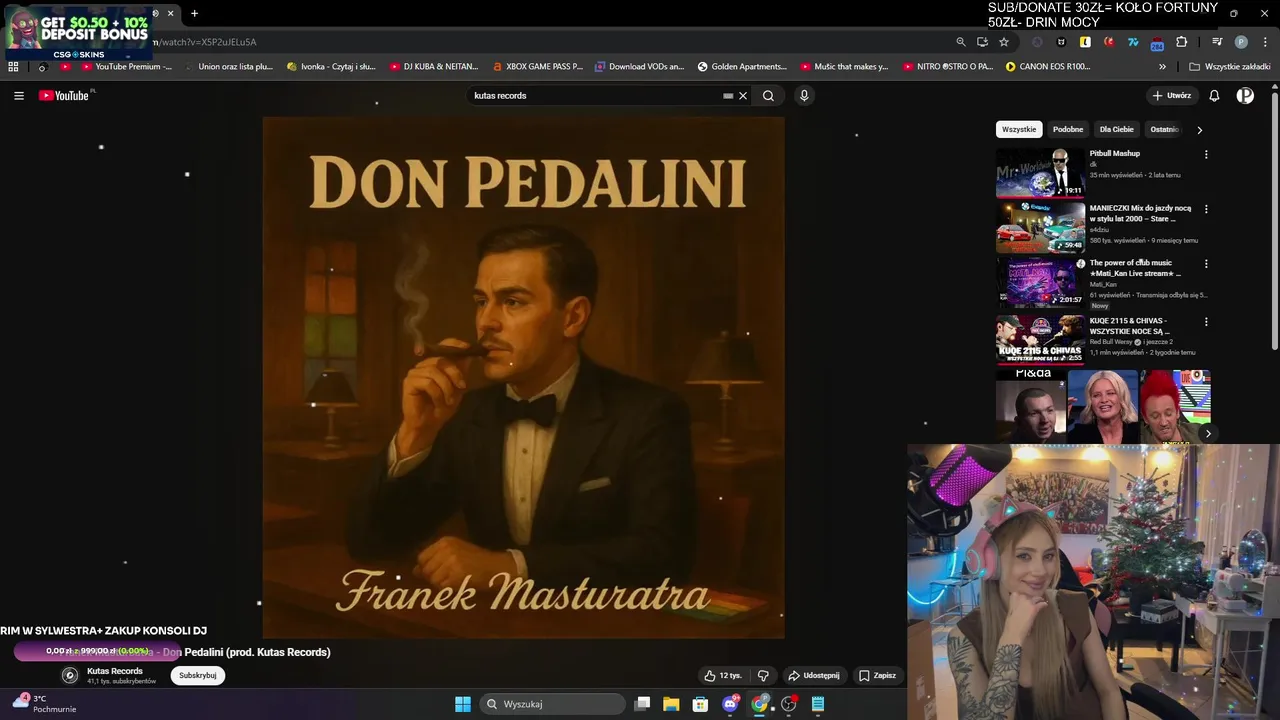Viewport: 1280px width, 720px height.
Task: Open options menu for KUQE 2115 video
Action: click(1206, 322)
